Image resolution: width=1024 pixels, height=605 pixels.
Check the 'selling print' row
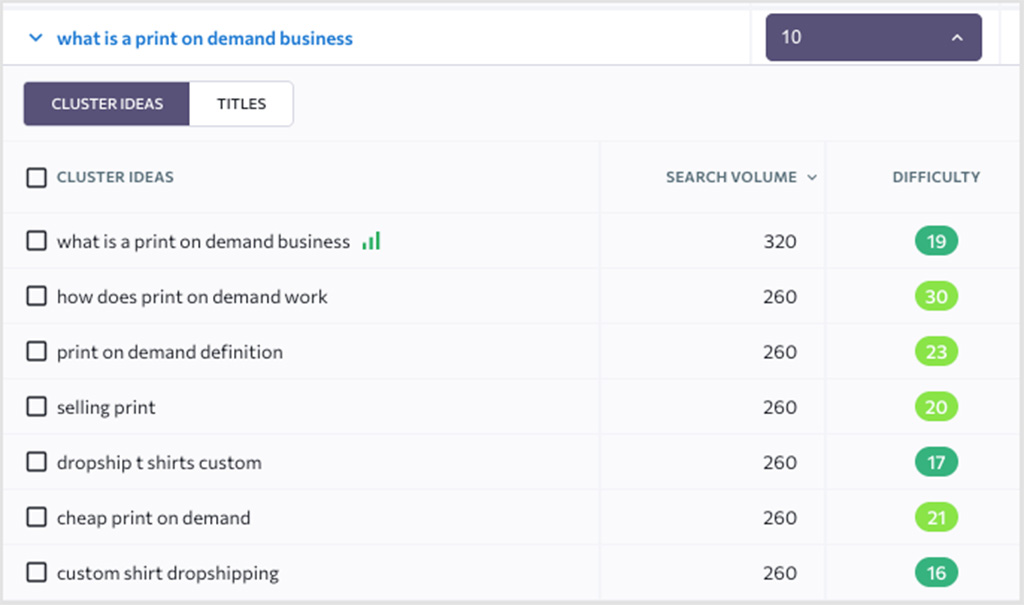(36, 406)
